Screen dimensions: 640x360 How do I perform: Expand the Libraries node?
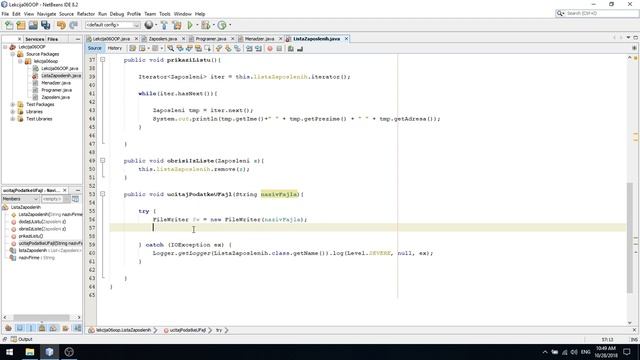[13, 112]
